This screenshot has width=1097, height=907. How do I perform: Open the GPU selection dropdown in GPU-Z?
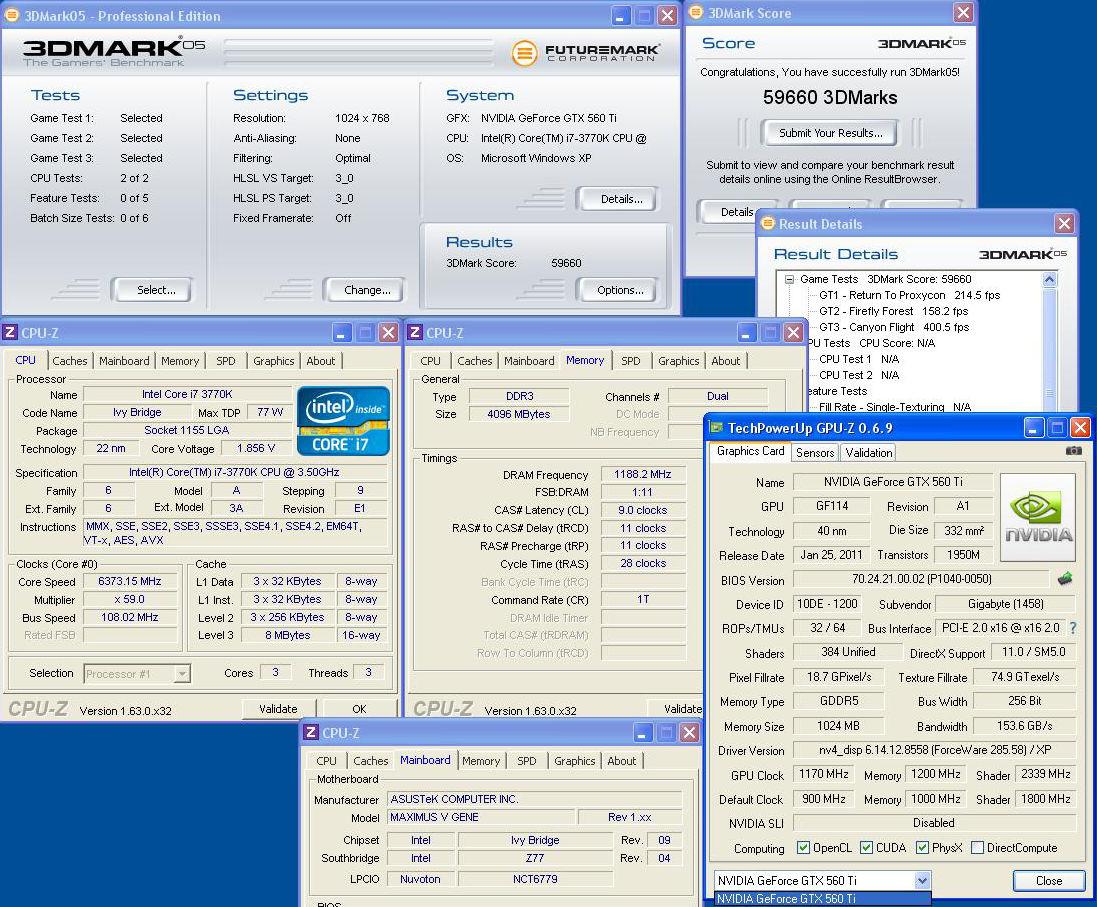(x=922, y=880)
